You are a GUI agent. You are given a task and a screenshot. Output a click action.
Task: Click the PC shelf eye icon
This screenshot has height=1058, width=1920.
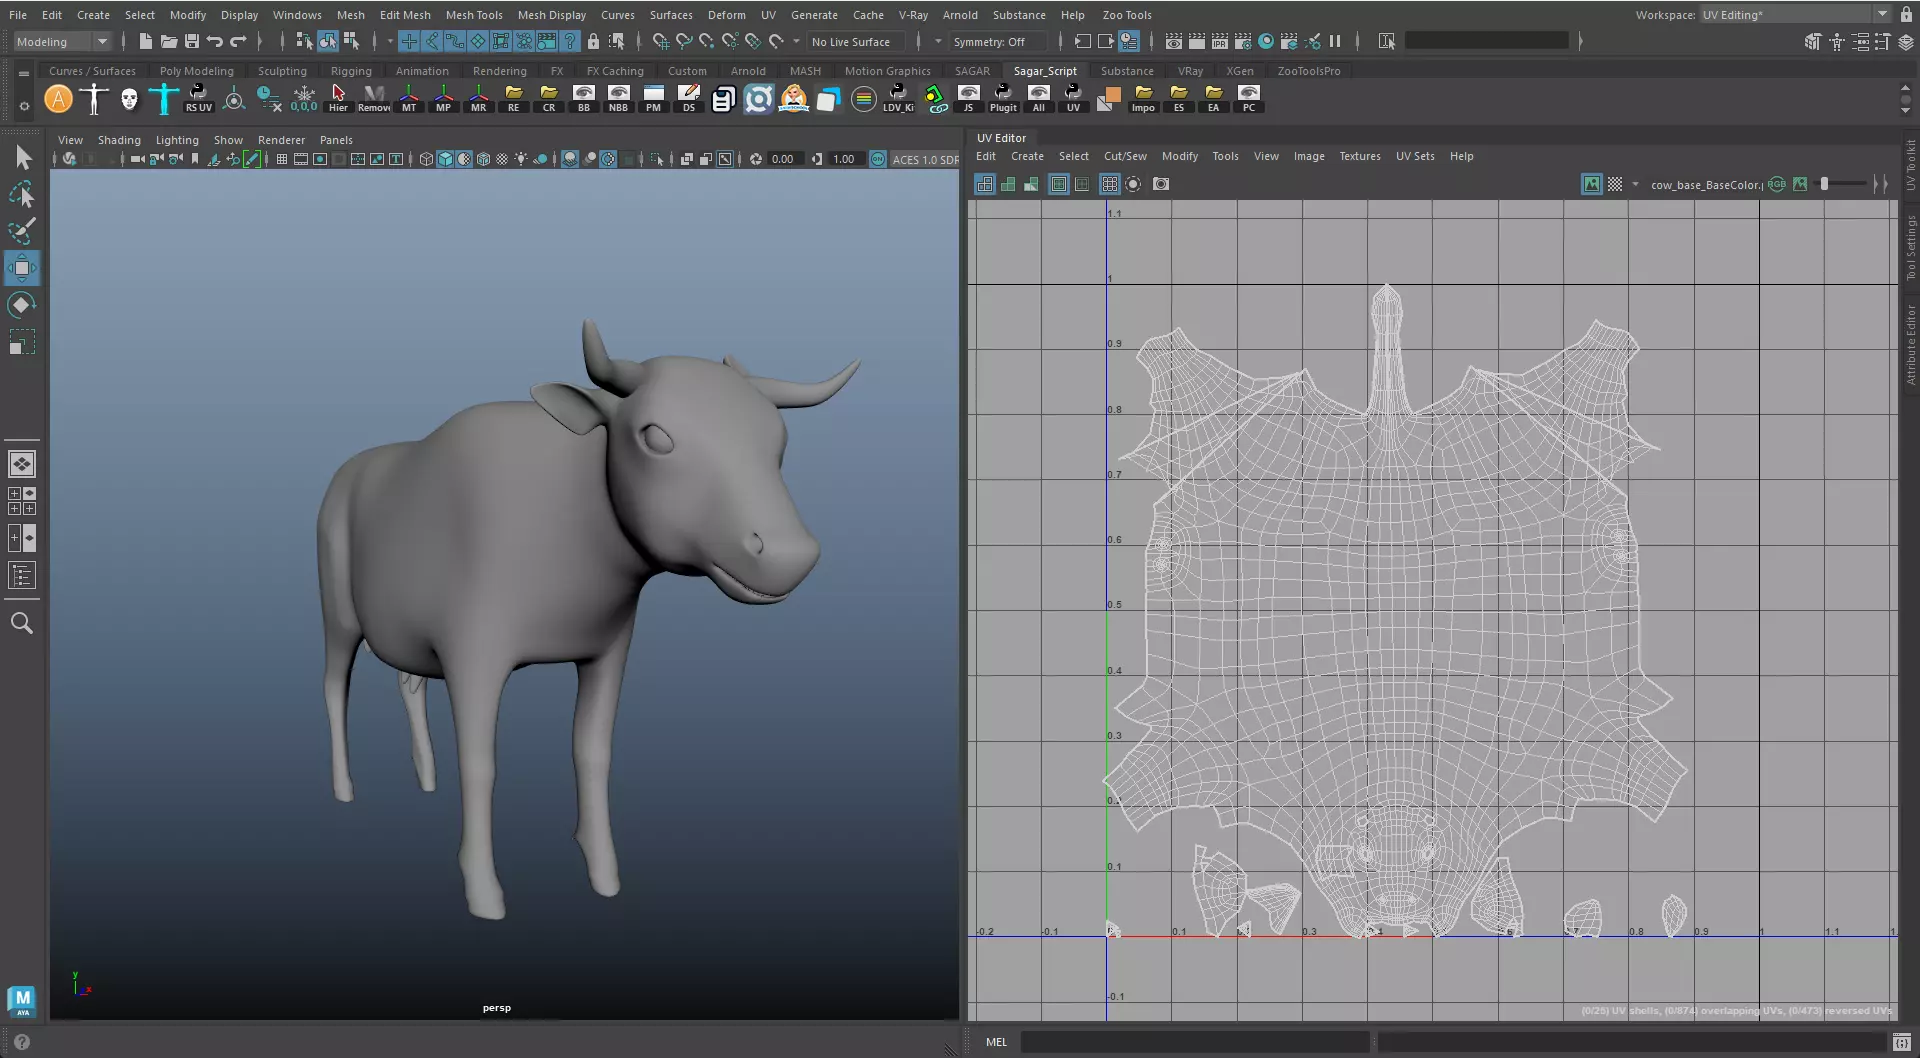coord(1249,98)
